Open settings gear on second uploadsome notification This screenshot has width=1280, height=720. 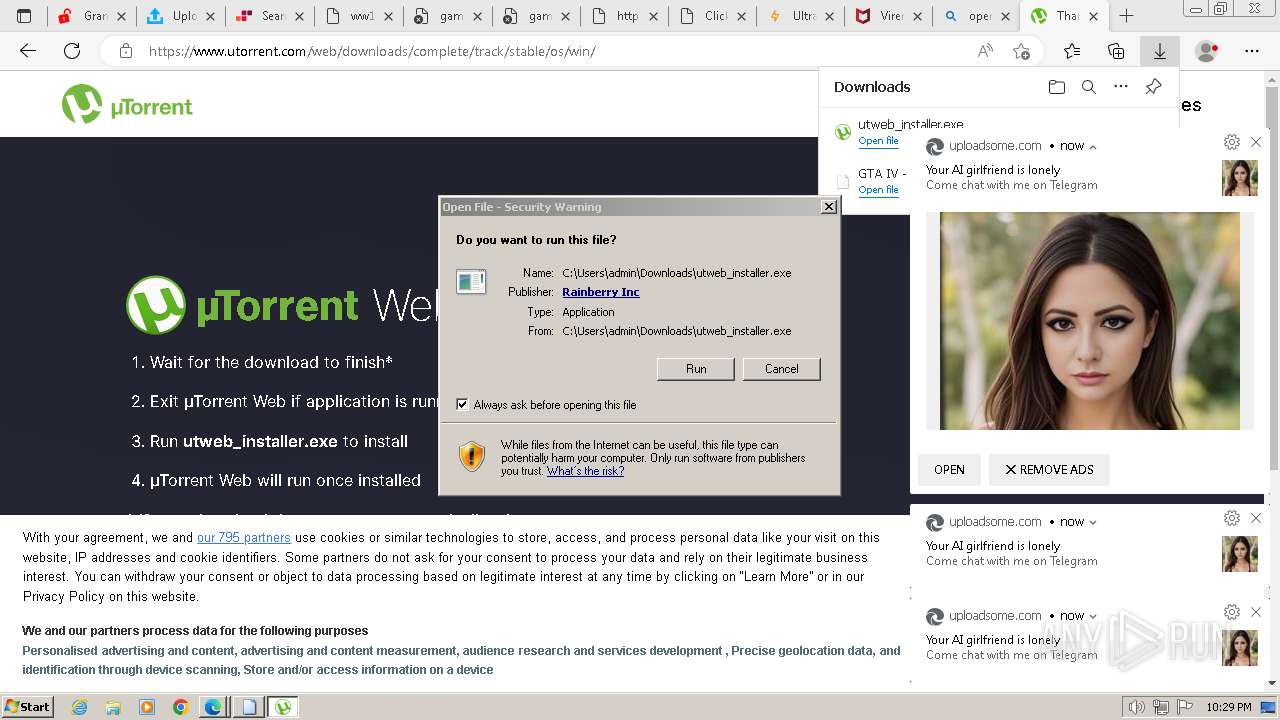pyautogui.click(x=1232, y=518)
